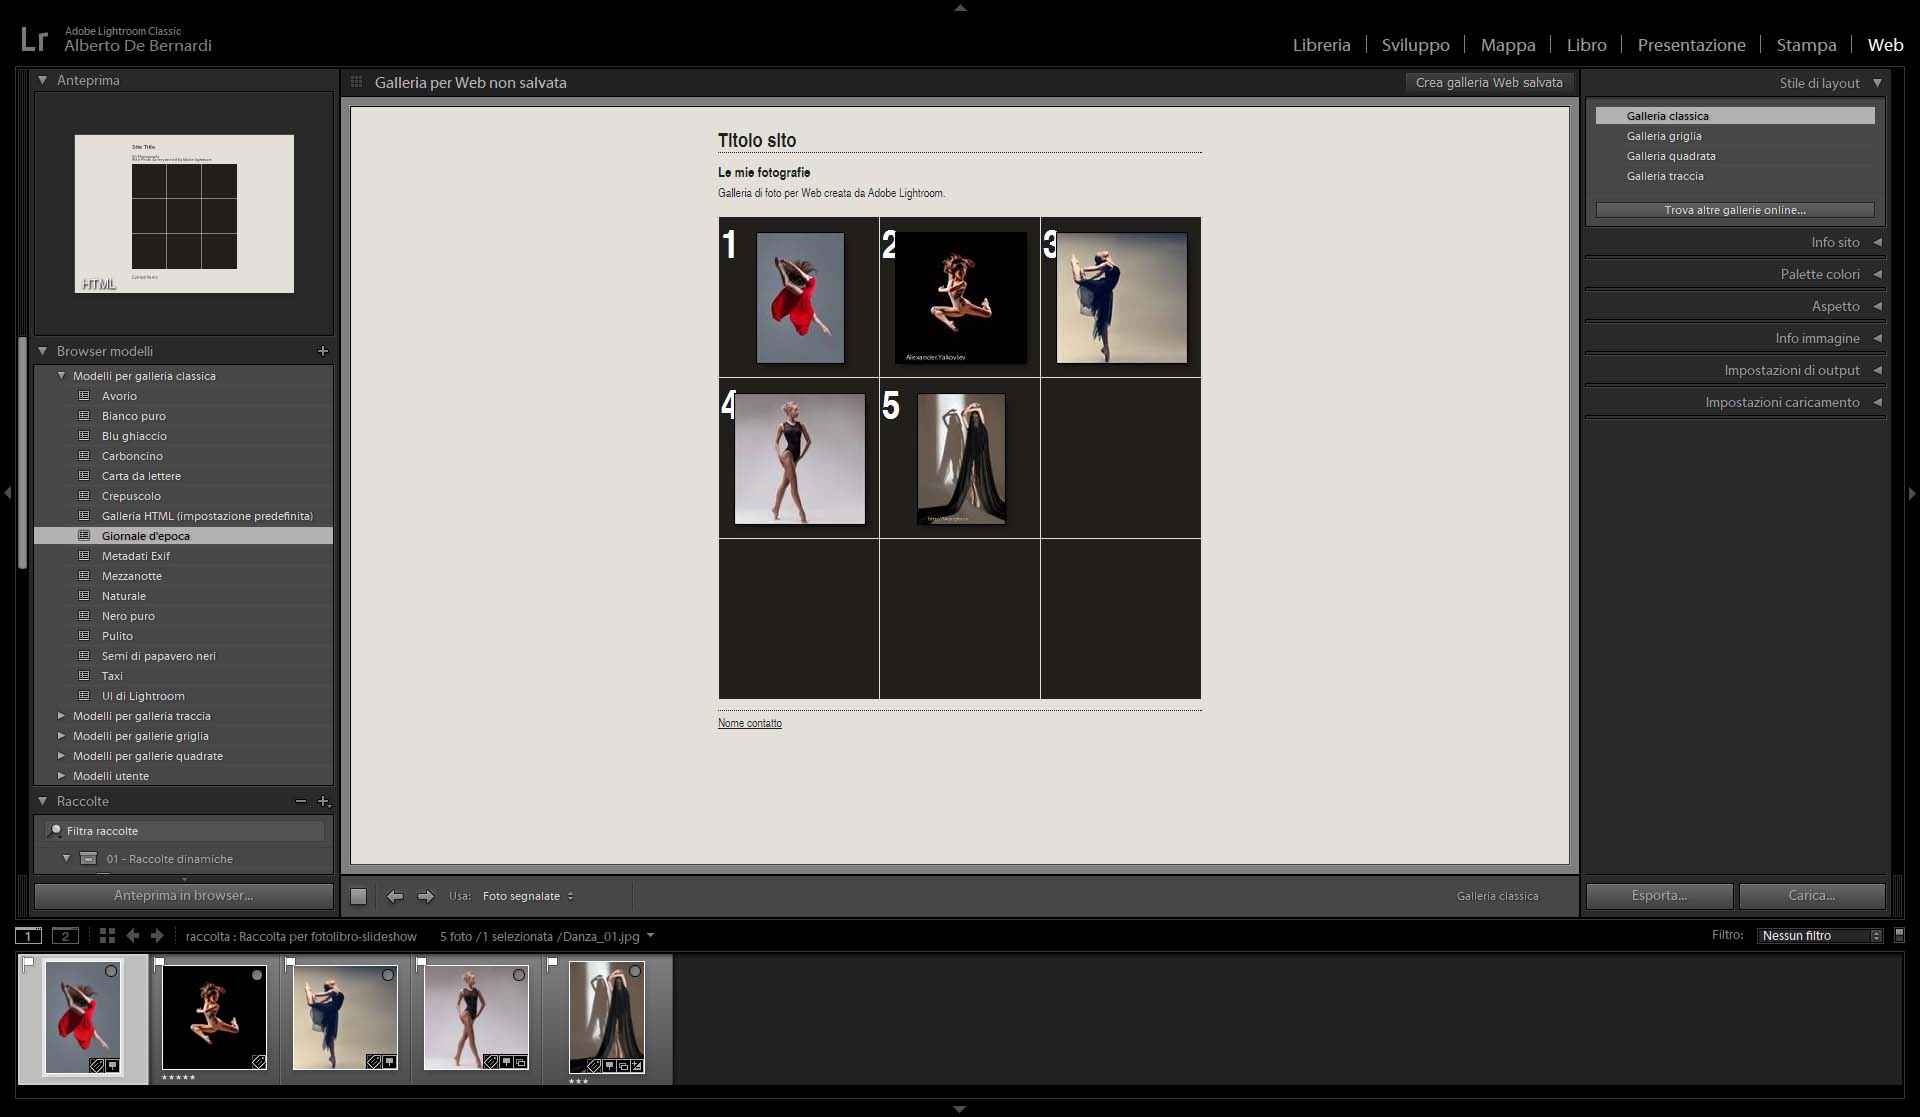Go to next photo with toolbar arrow
Viewport: 1920px width, 1117px height.
(426, 896)
